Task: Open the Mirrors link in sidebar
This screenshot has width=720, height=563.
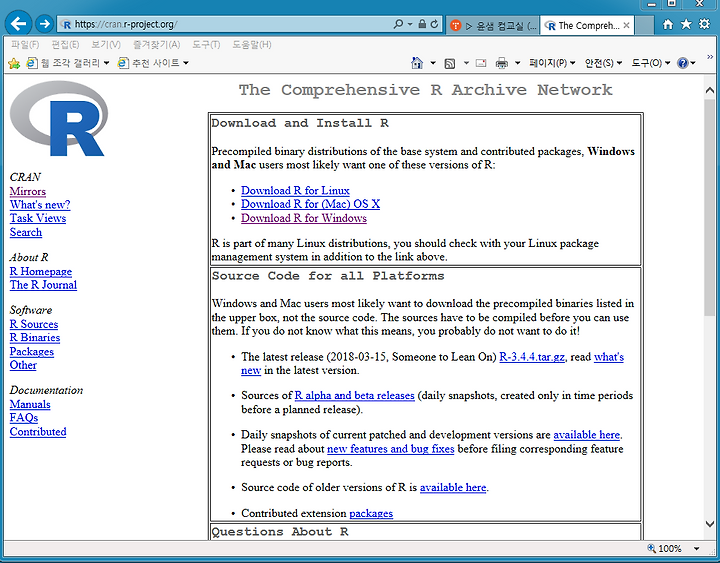Action: click(x=28, y=191)
